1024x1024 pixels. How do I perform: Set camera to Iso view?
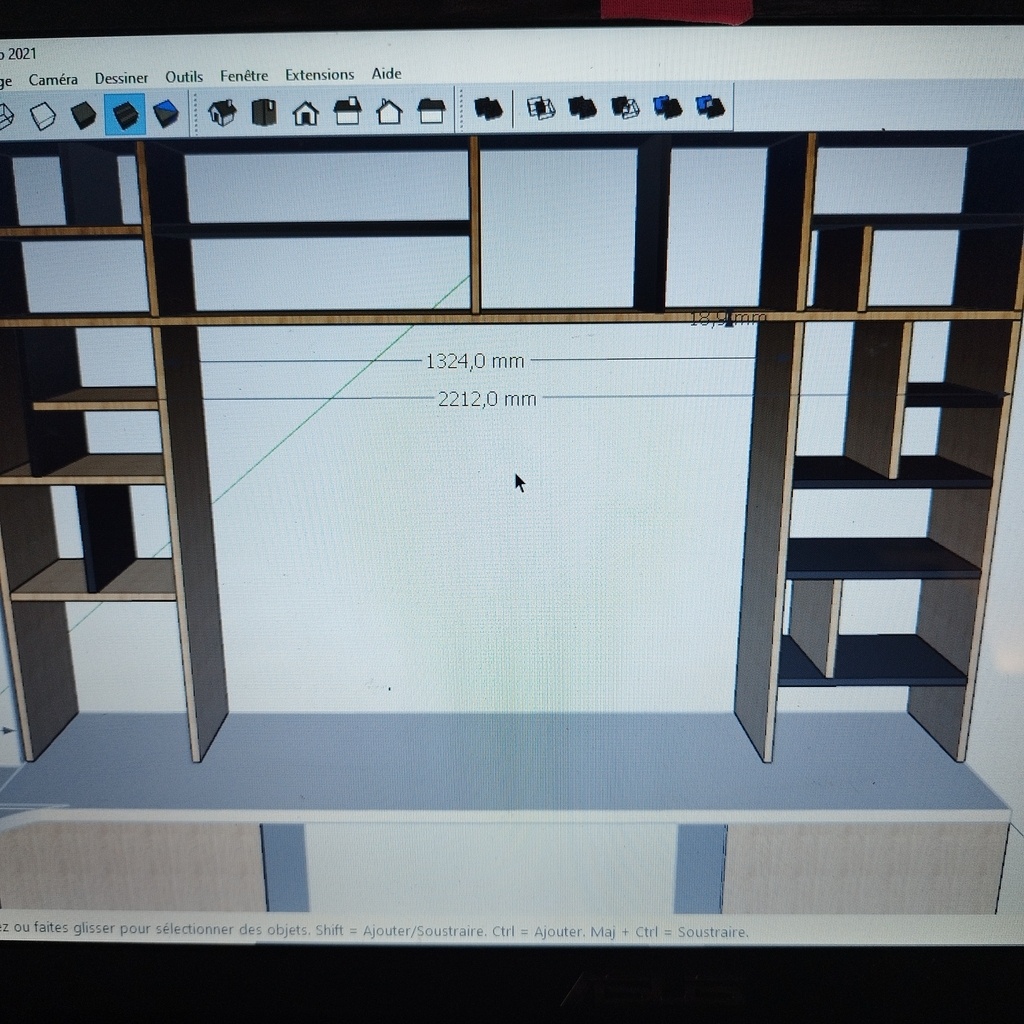point(222,112)
